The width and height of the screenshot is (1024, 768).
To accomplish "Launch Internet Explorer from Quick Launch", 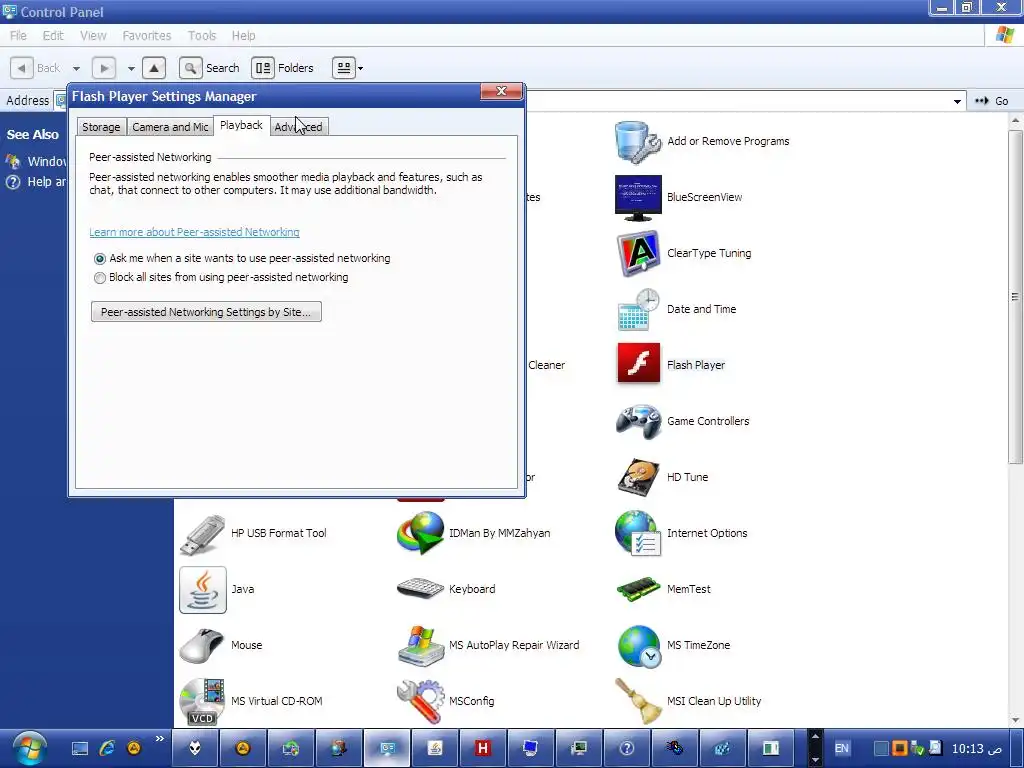I will click(106, 748).
